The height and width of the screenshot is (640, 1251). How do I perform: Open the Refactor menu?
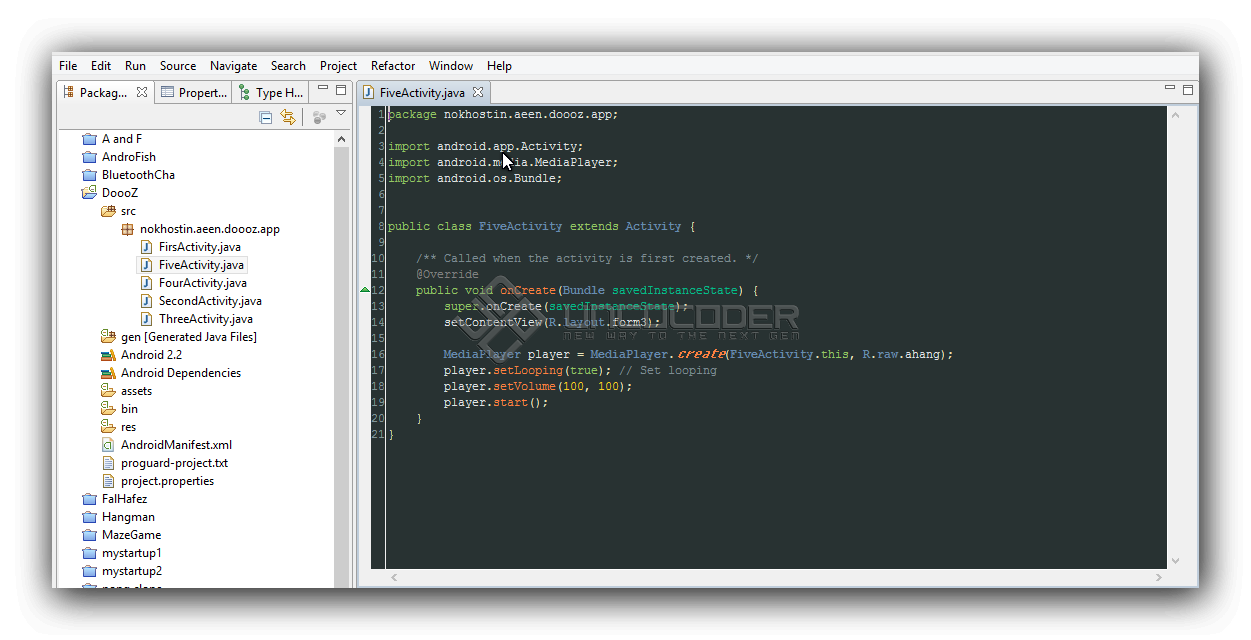[393, 66]
